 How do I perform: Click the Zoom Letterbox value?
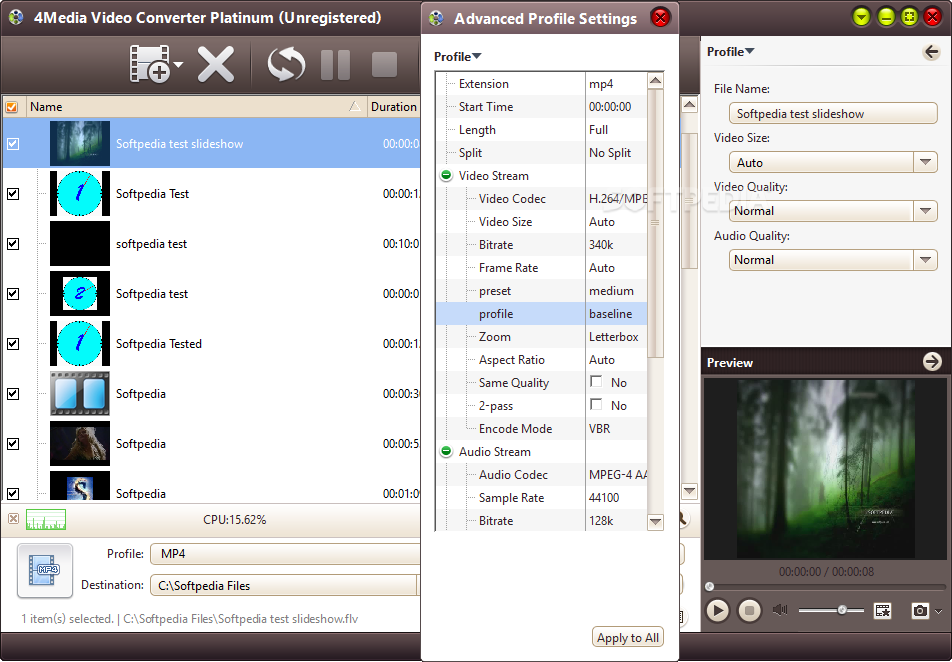[613, 337]
